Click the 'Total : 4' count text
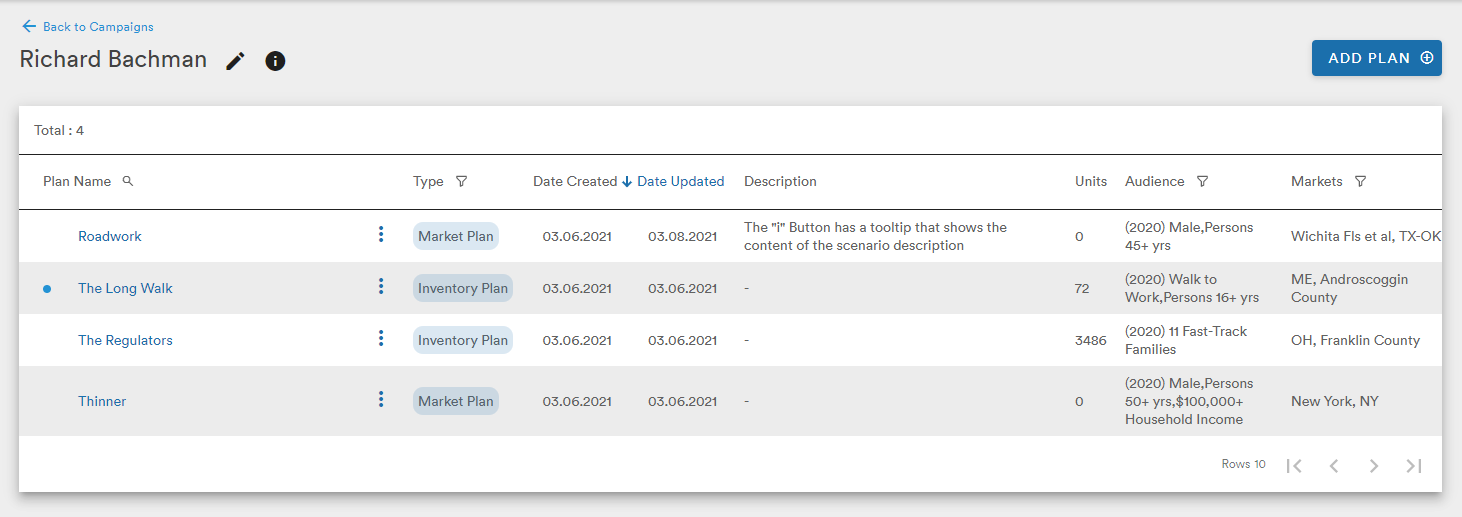Screen dimensions: 1462x517 click(59, 130)
